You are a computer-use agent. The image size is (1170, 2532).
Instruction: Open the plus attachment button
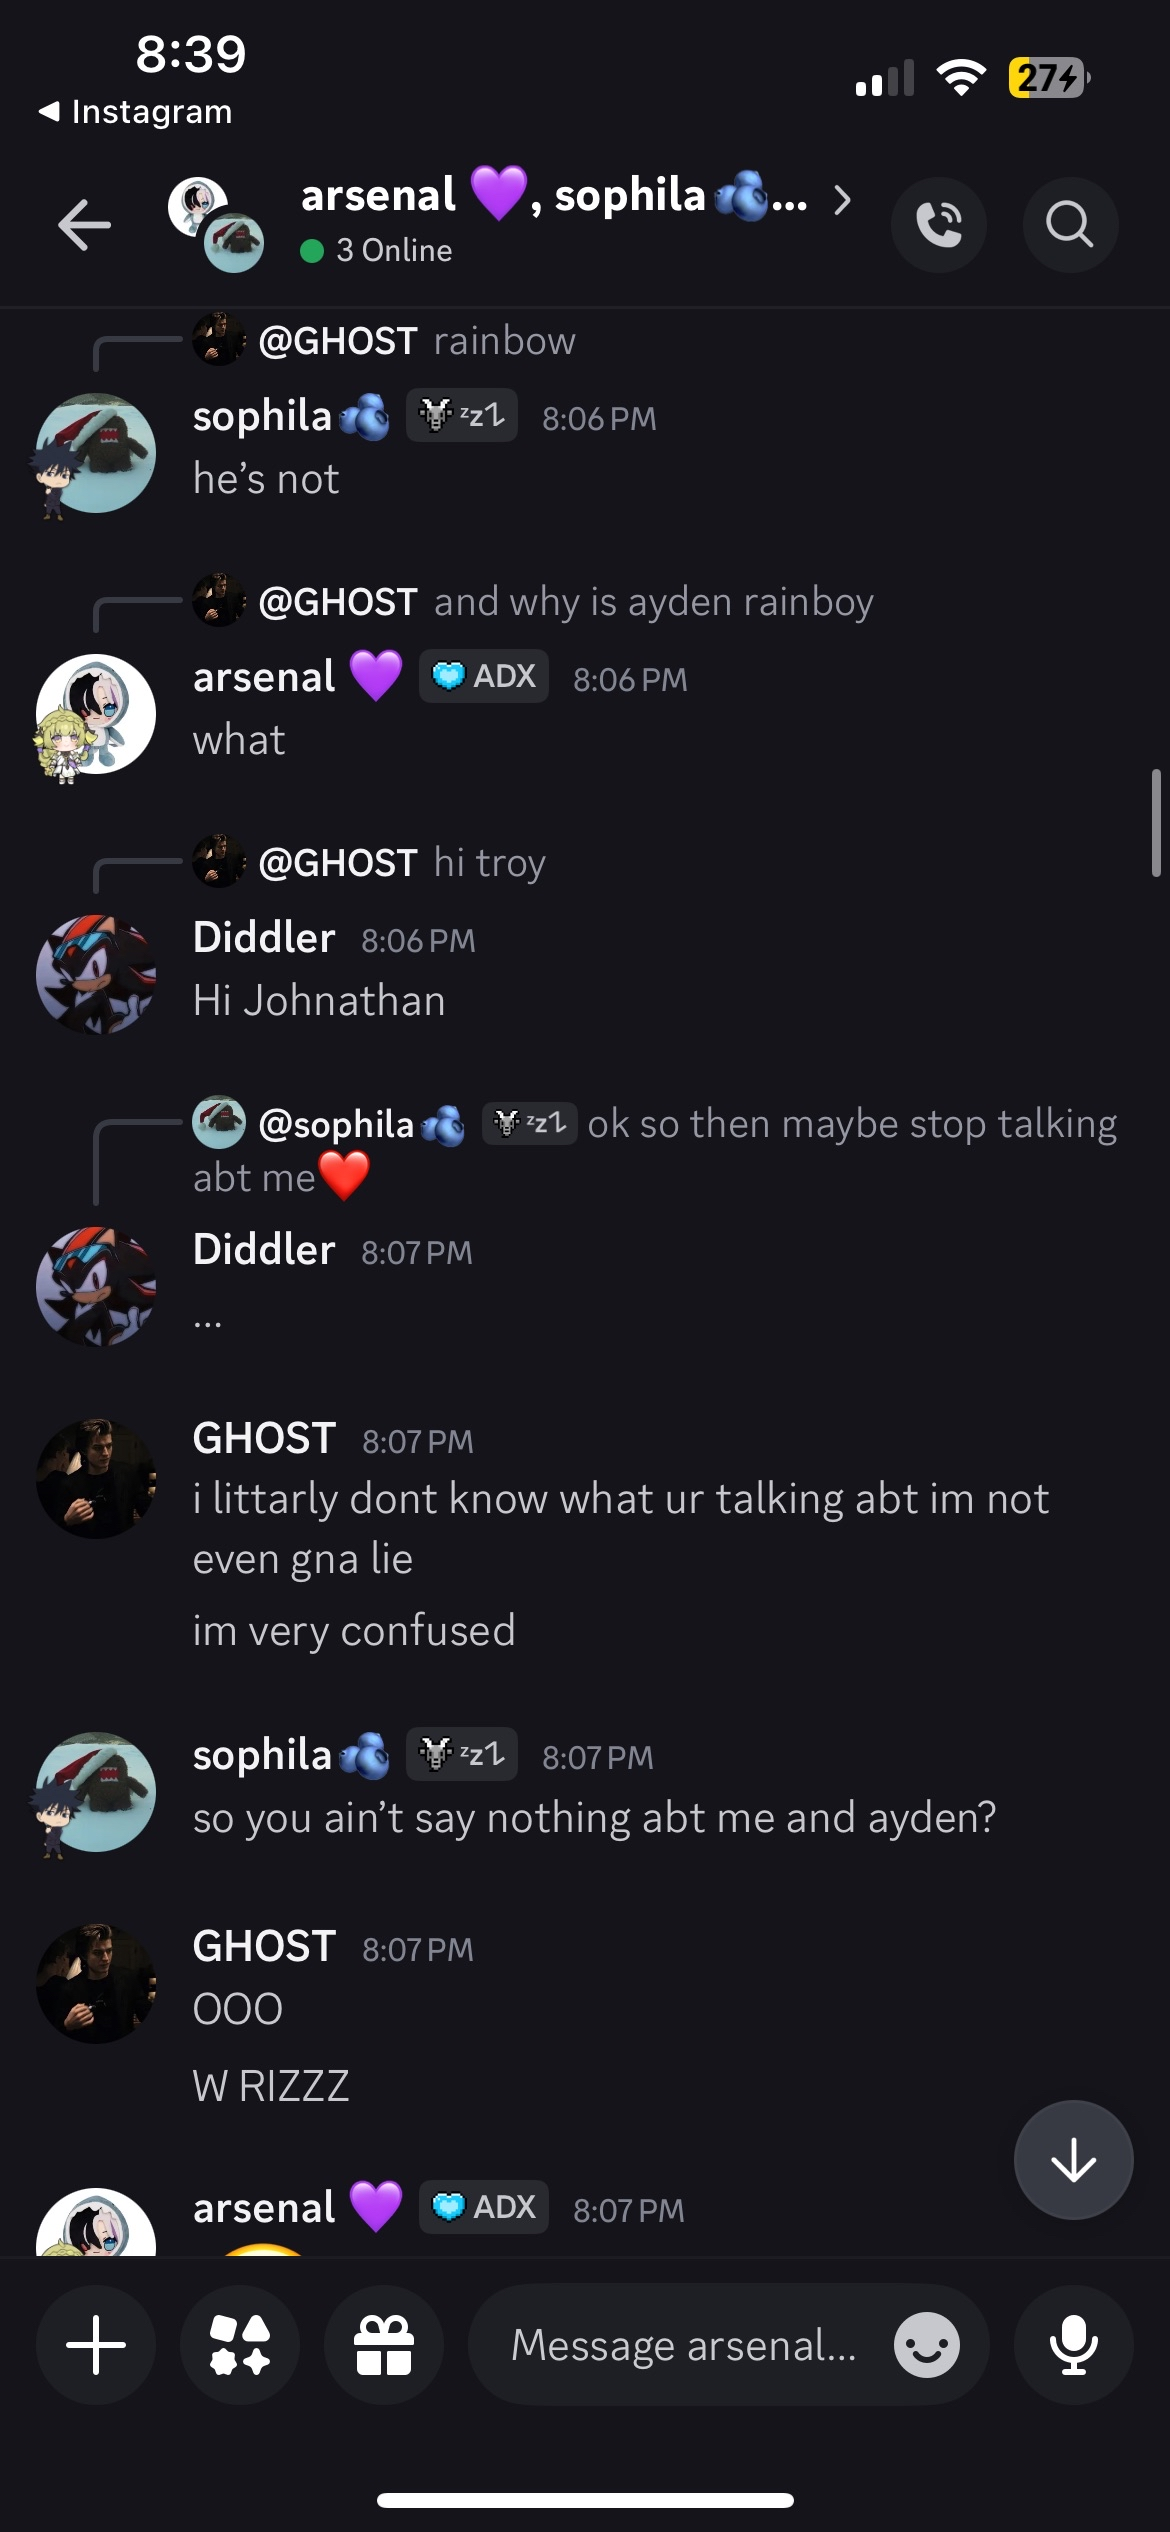coord(96,2344)
